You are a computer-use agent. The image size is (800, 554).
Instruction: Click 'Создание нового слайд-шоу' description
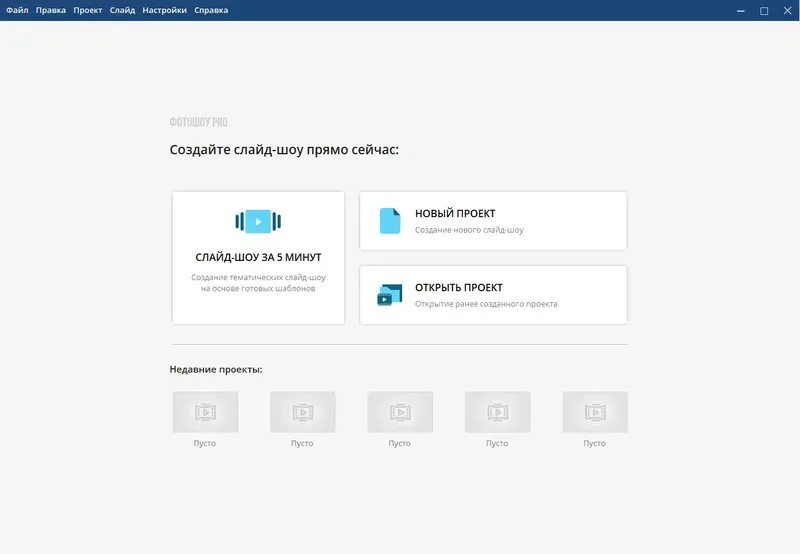[x=469, y=230]
